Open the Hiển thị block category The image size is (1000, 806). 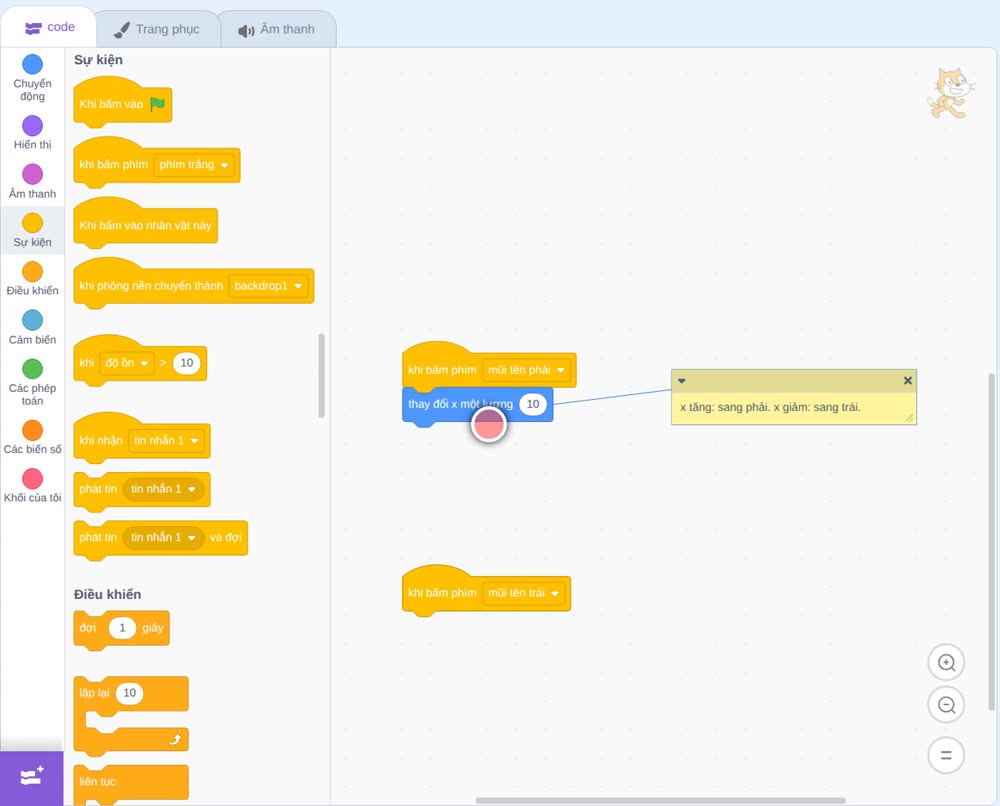[x=32, y=133]
